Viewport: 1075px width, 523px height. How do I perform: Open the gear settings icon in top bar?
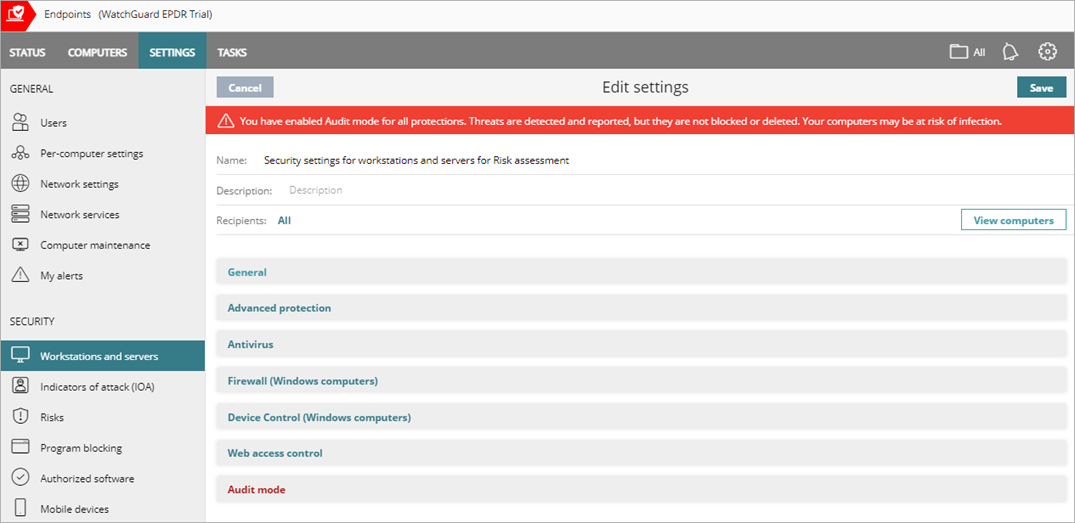click(1046, 51)
